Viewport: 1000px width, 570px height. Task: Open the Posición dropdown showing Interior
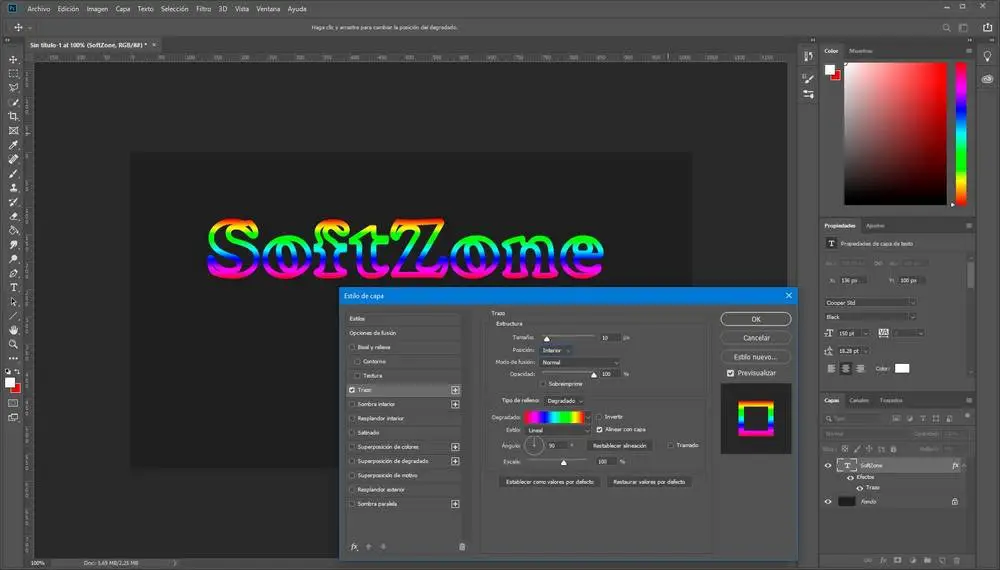[556, 350]
